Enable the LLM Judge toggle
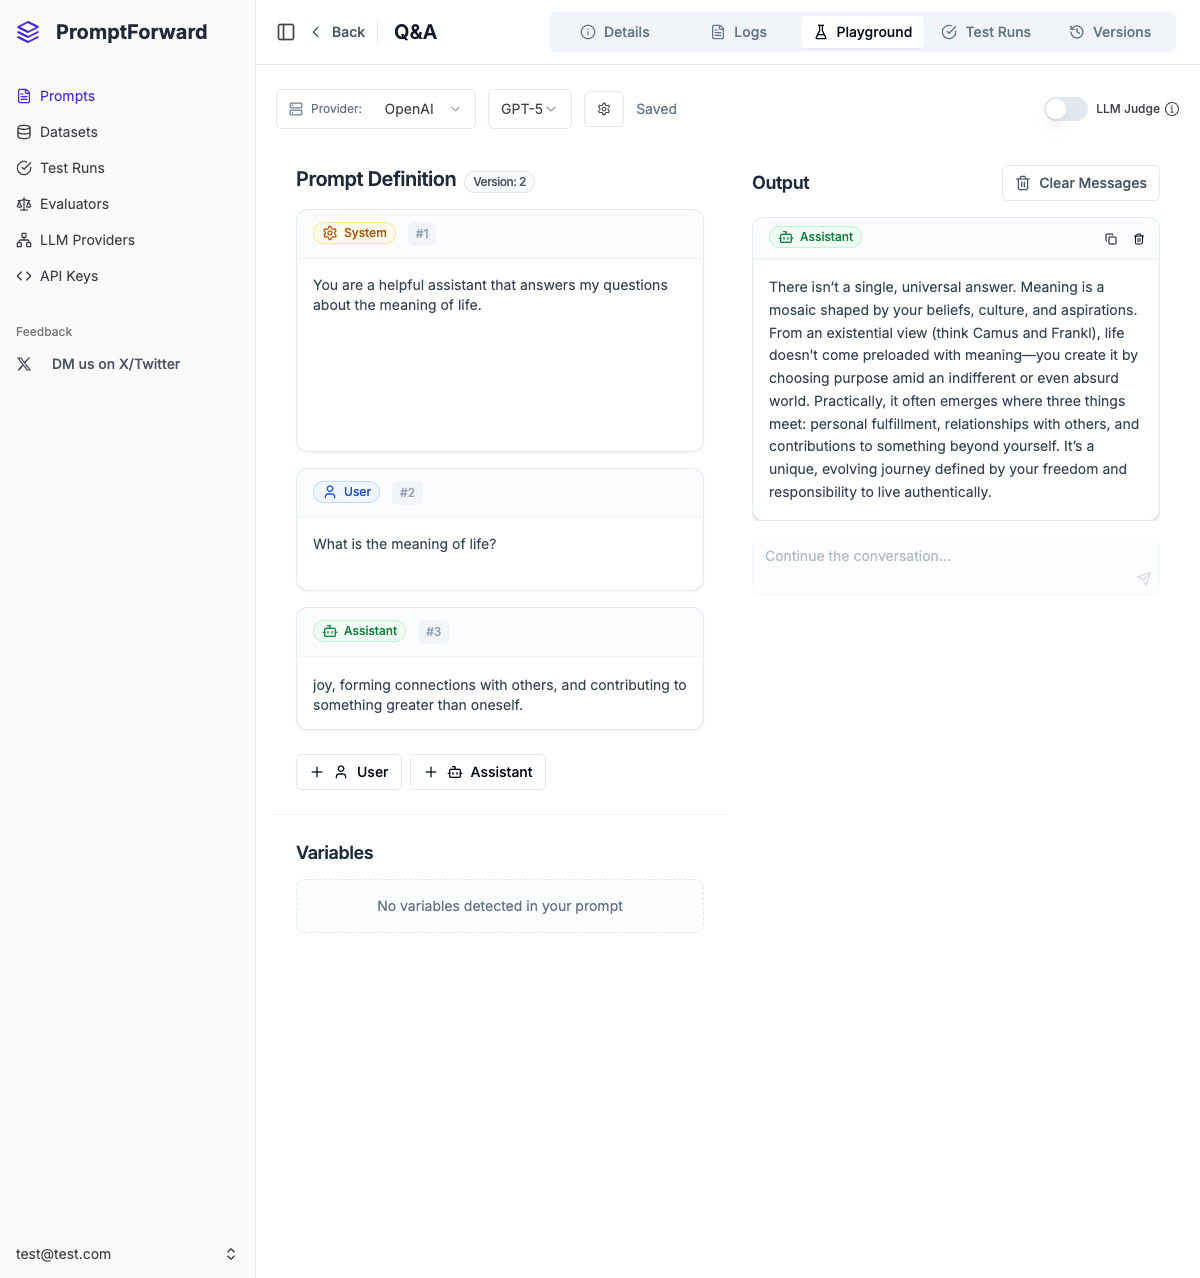Viewport: 1200px width, 1278px height. (x=1065, y=109)
